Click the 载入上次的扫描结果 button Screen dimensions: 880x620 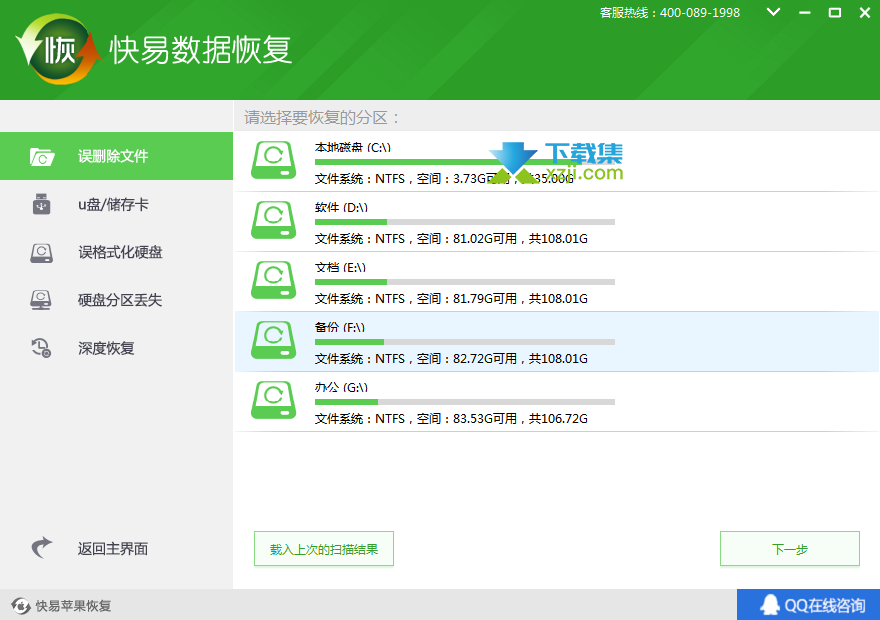coord(324,549)
